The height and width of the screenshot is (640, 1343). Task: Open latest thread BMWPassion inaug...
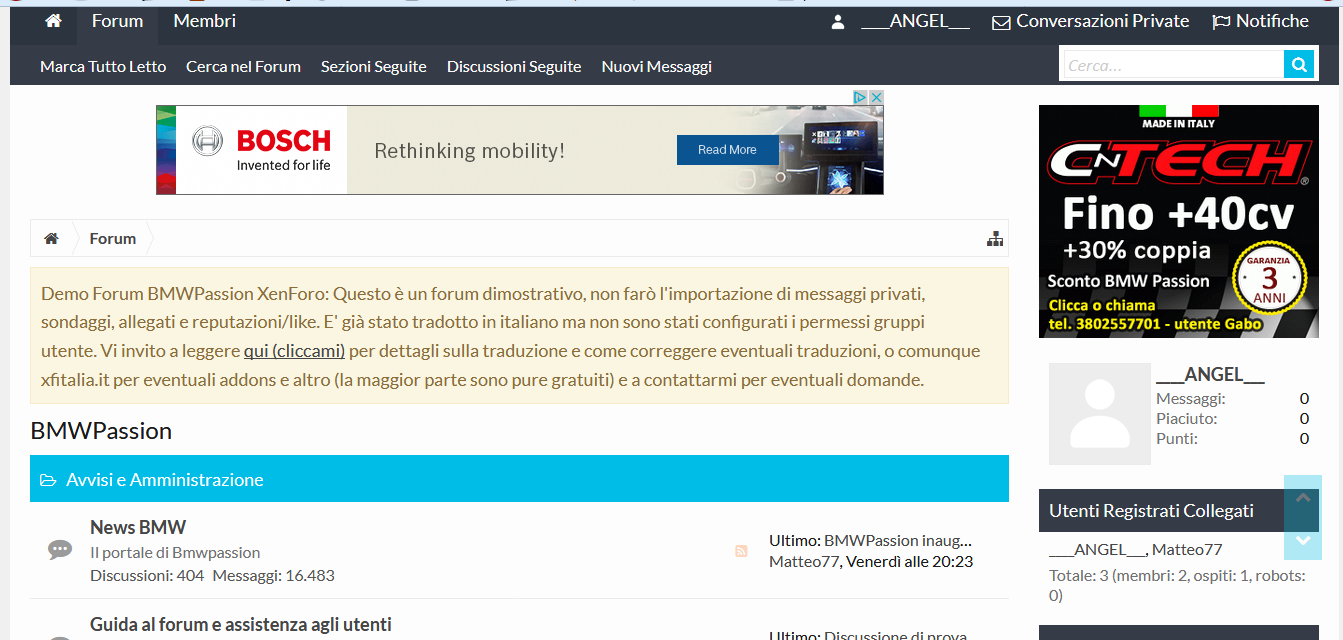[x=898, y=540]
